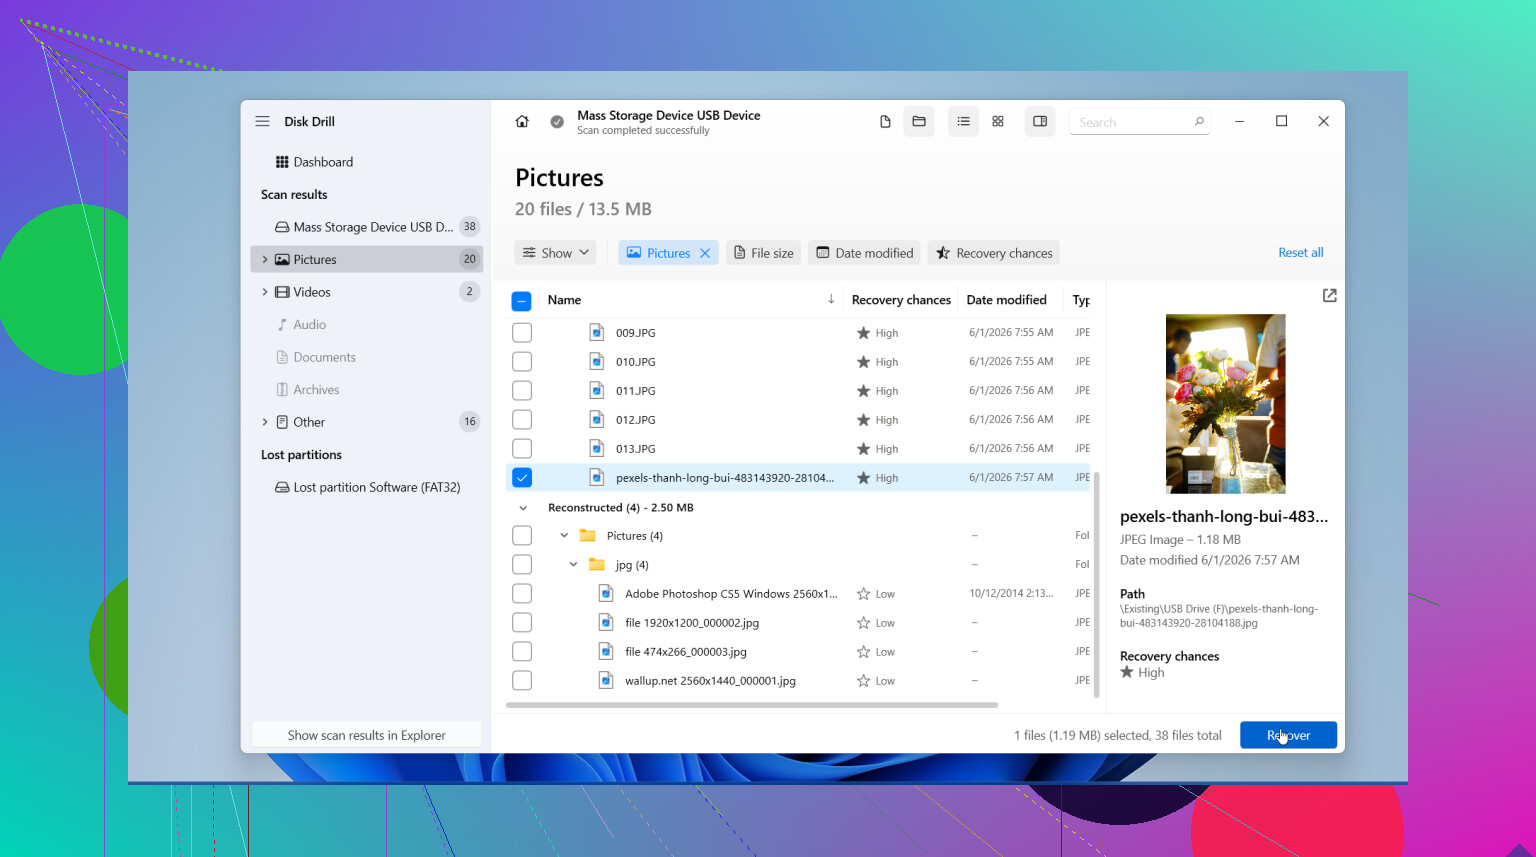Check the box for 012.JPG

522,420
